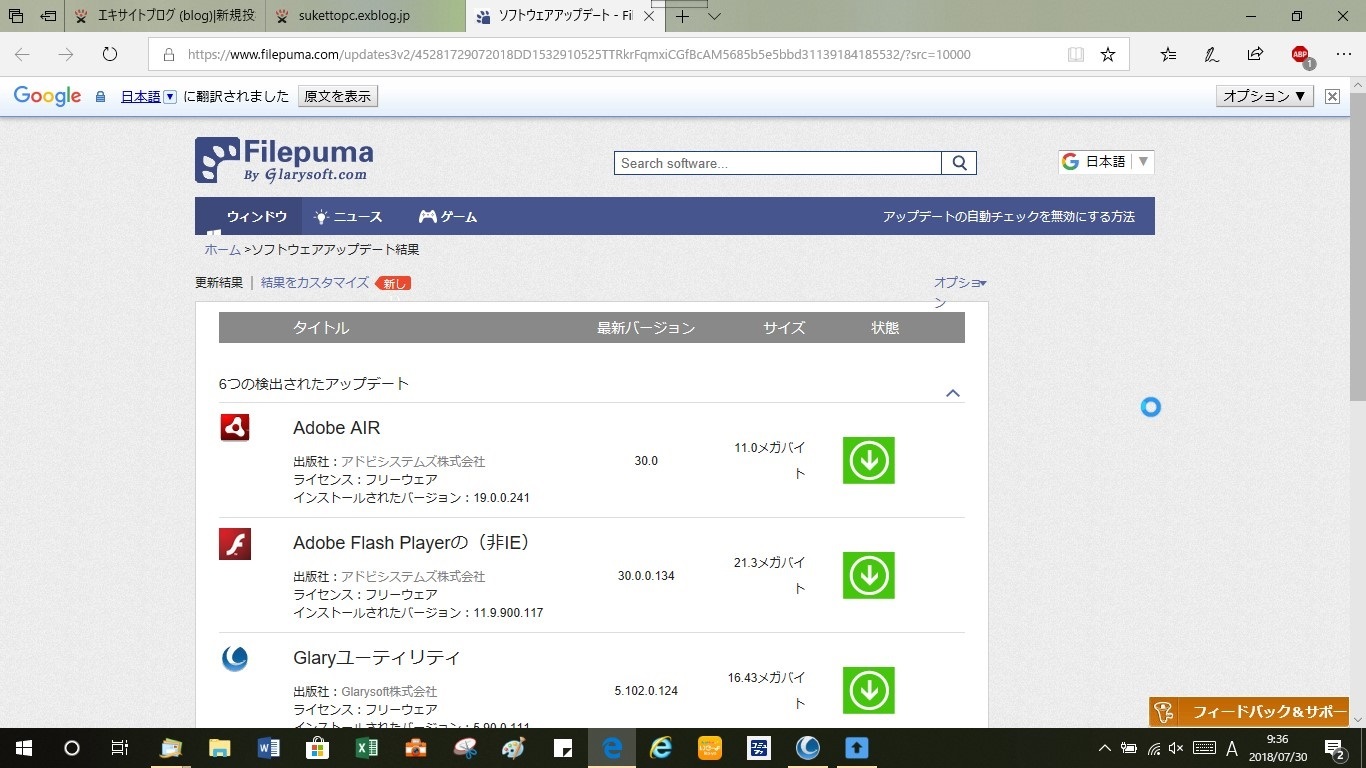Click the search magnifier button

959,163
